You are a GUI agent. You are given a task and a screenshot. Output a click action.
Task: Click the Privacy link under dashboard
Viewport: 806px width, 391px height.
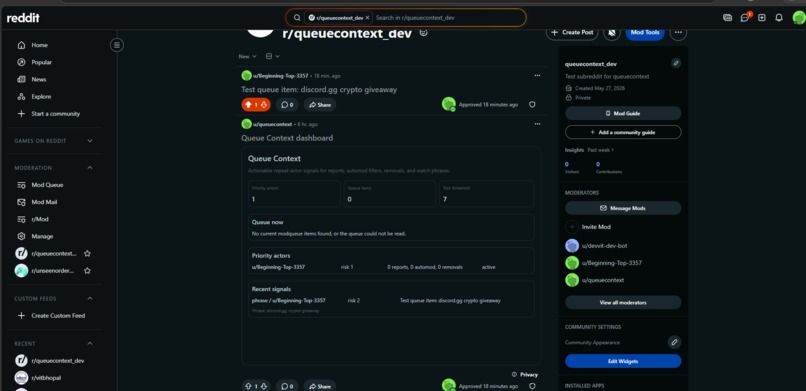coord(529,375)
